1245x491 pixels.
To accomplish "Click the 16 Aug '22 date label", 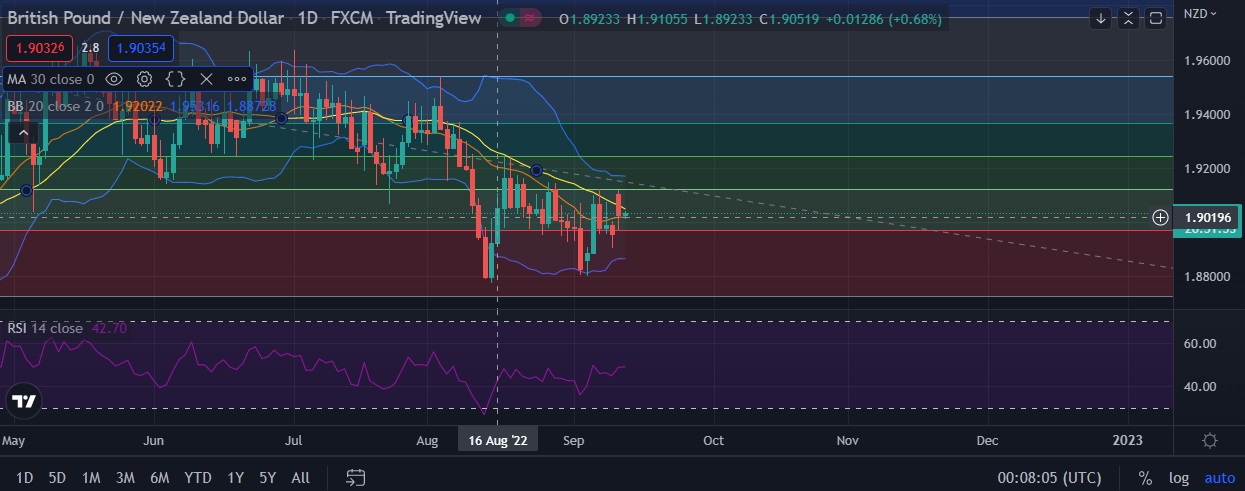I will [x=498, y=440].
